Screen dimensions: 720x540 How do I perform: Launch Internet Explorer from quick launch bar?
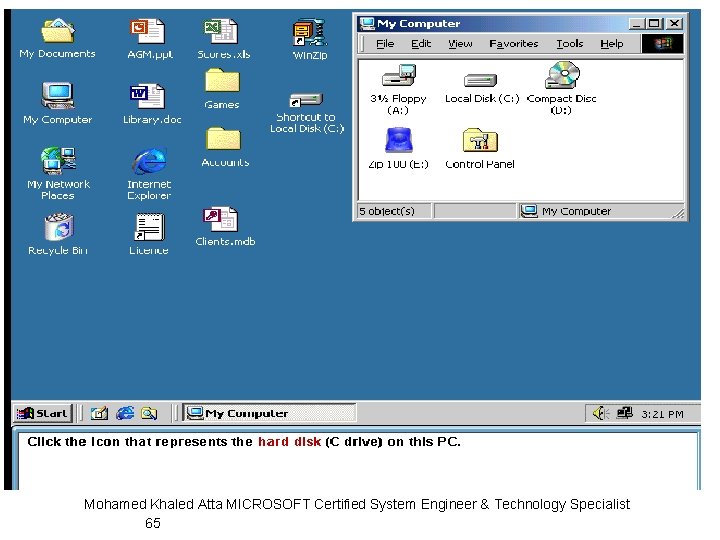(x=124, y=413)
